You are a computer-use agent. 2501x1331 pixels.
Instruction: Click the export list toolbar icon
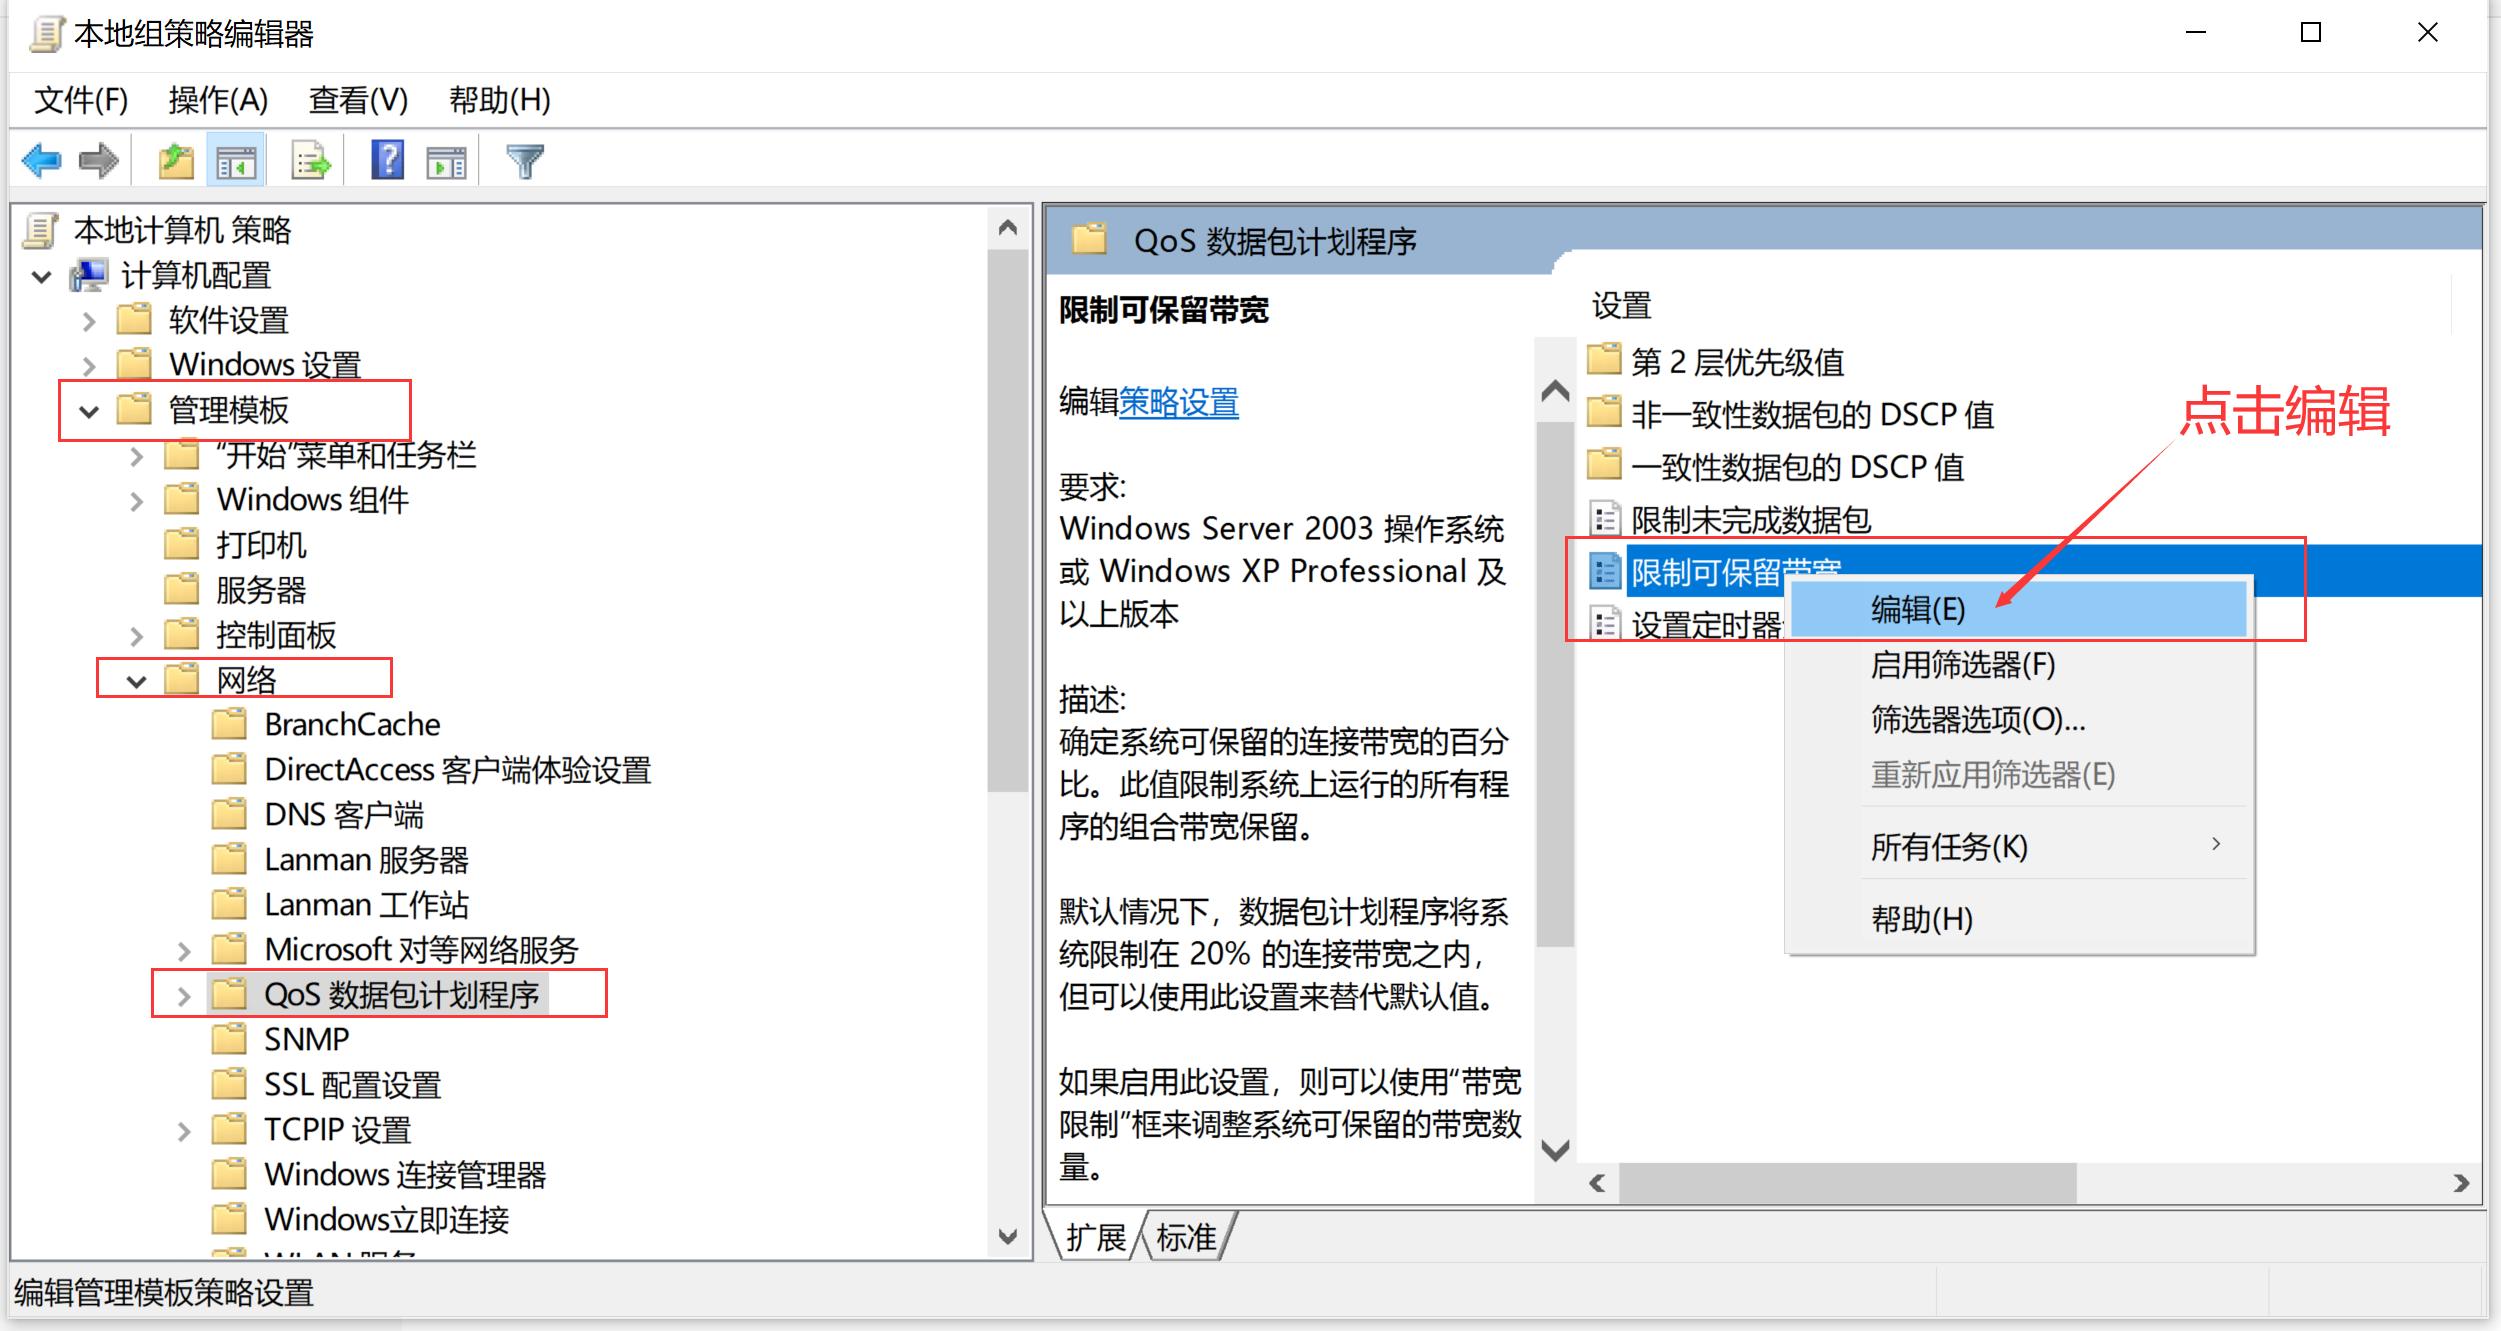coord(310,160)
